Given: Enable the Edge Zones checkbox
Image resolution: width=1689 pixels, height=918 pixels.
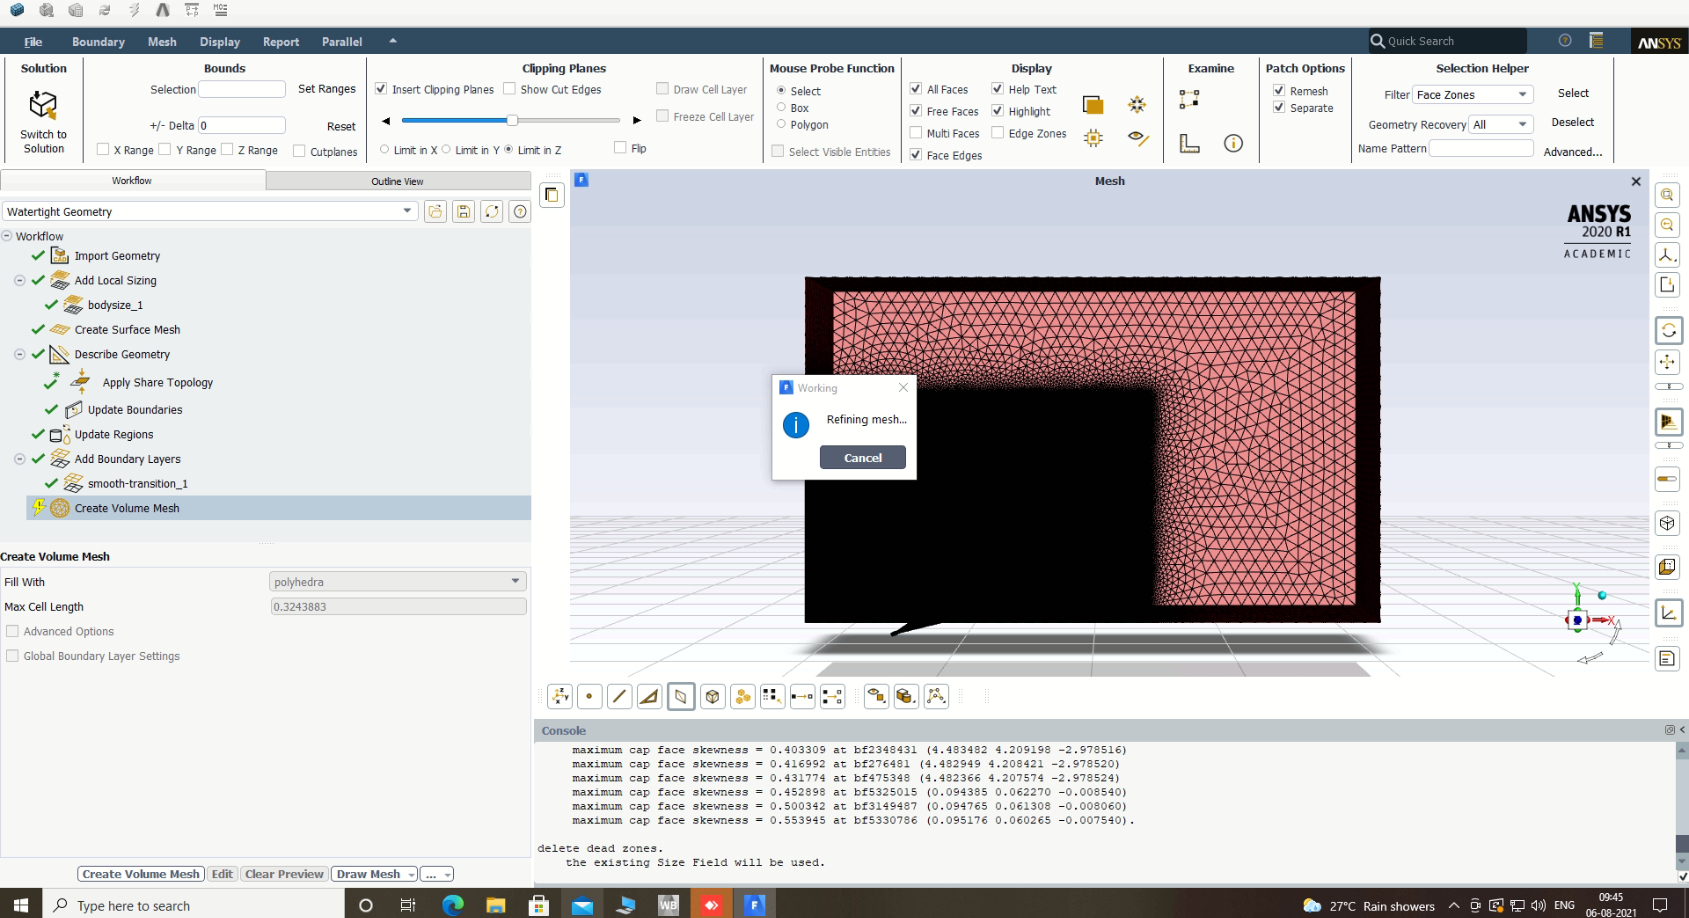Looking at the screenshot, I should click(x=997, y=133).
